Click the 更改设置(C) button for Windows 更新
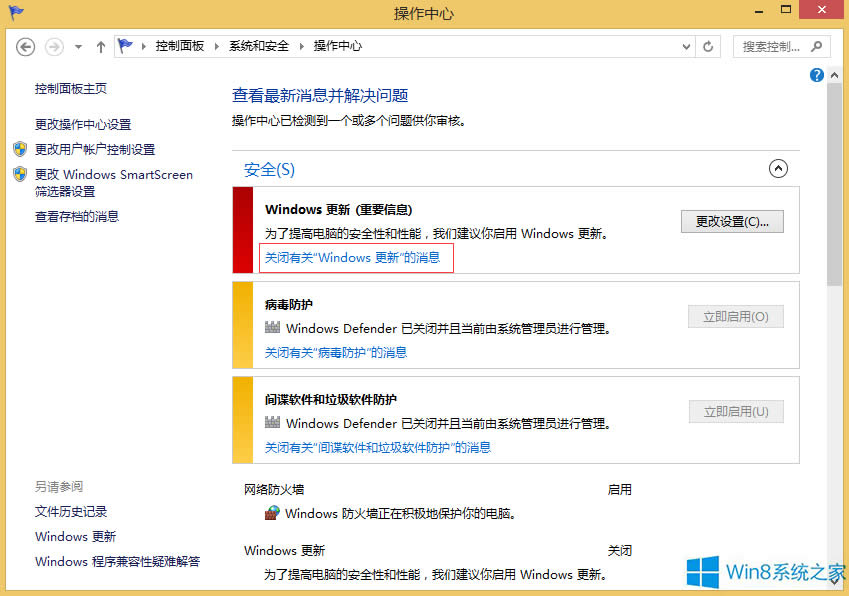This screenshot has width=849, height=596. click(736, 221)
